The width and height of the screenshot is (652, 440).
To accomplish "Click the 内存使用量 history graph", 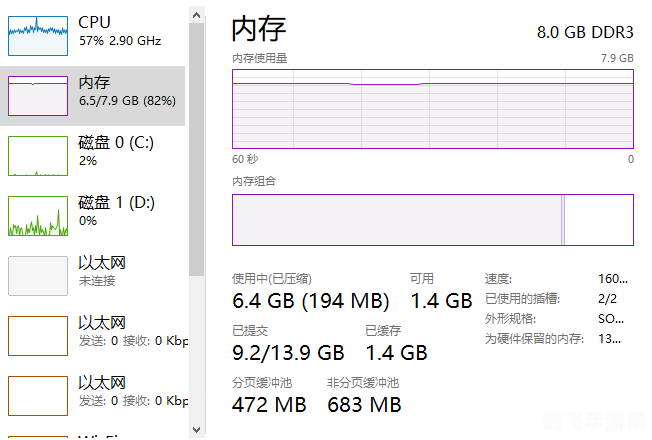I will tap(432, 109).
